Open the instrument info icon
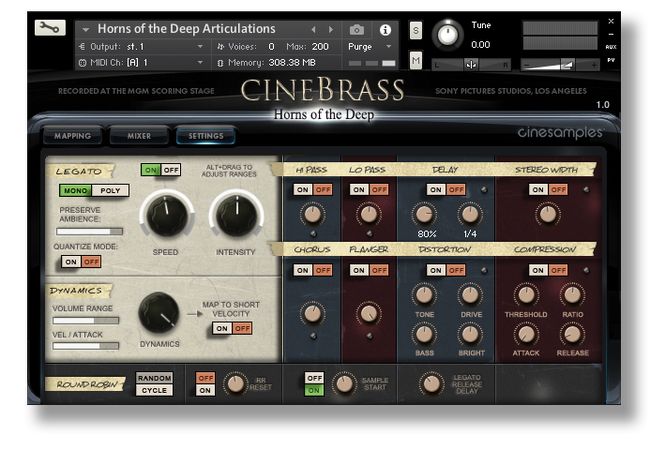The height and width of the screenshot is (450, 650). click(385, 30)
